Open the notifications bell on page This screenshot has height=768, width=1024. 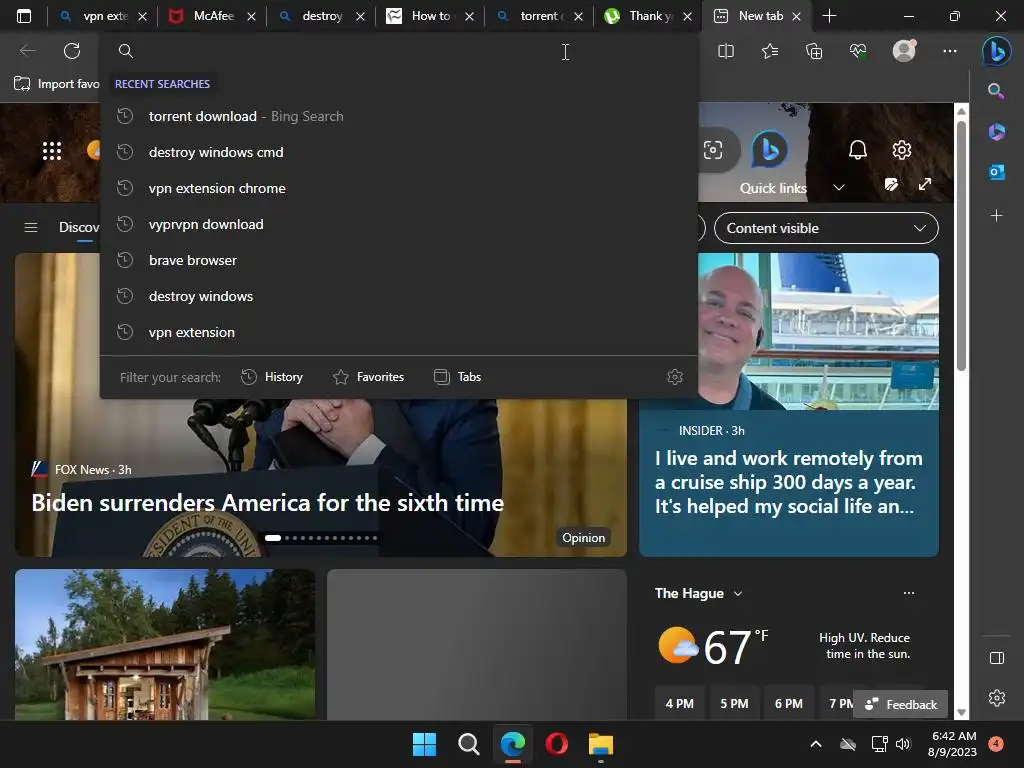[x=857, y=150]
